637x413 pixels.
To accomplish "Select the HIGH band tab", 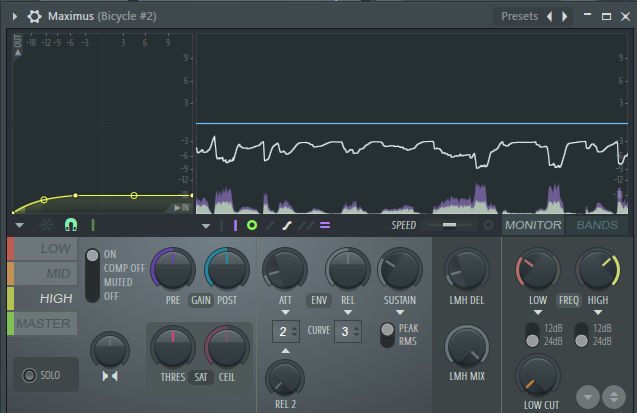I will tap(43, 298).
